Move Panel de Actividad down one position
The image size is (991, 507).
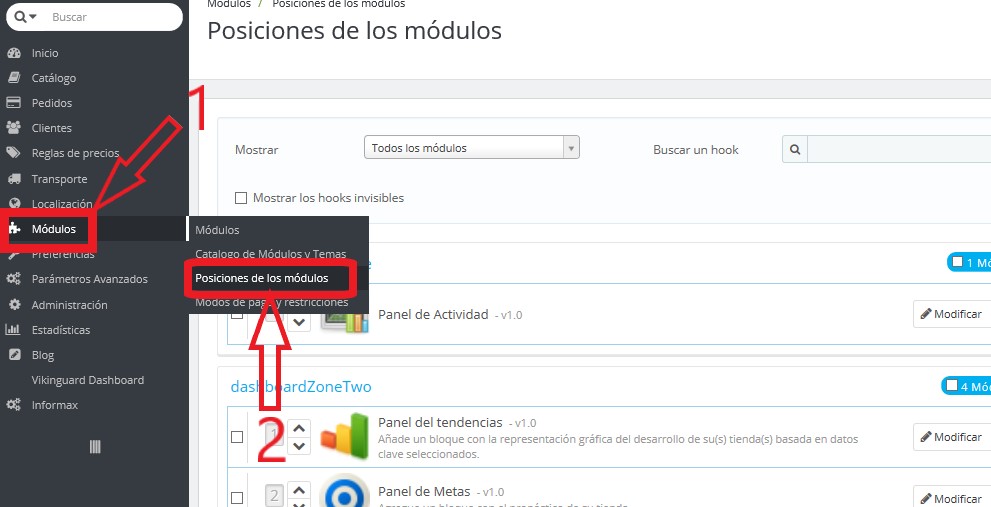pyautogui.click(x=299, y=322)
